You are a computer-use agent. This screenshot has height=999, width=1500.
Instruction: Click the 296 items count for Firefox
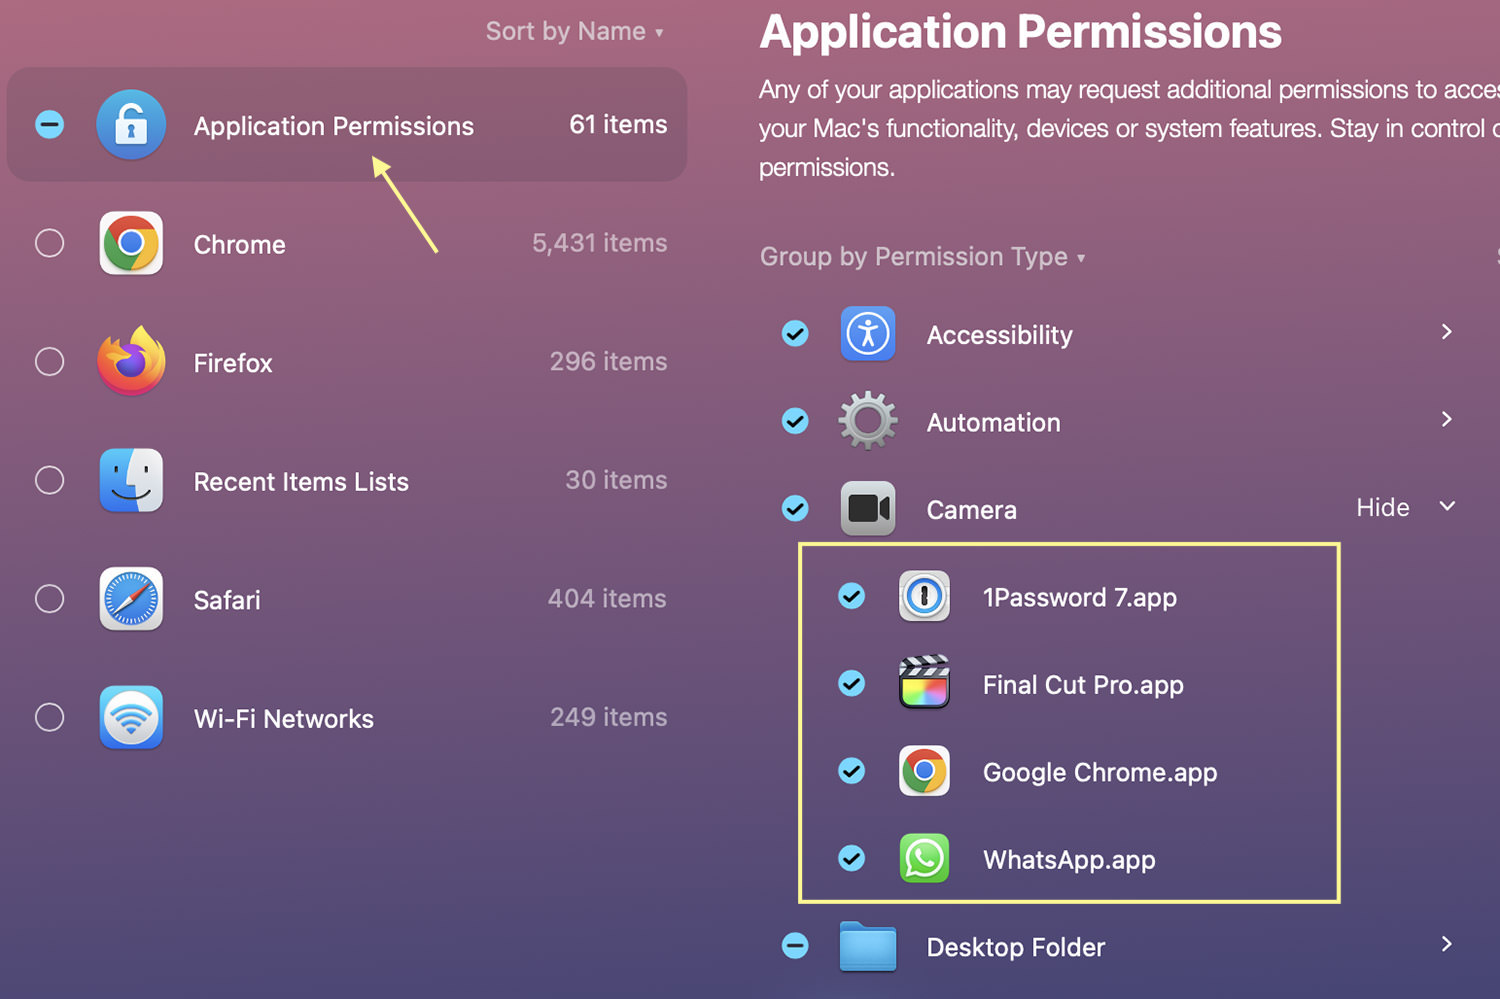(608, 361)
